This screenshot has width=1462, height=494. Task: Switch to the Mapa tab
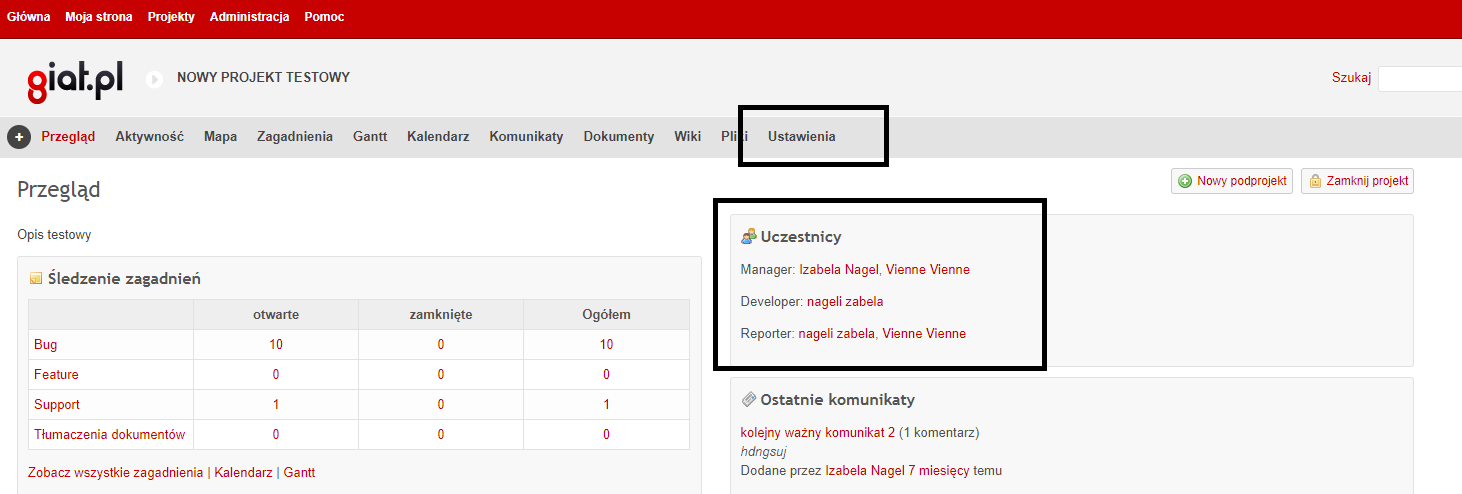(x=220, y=137)
